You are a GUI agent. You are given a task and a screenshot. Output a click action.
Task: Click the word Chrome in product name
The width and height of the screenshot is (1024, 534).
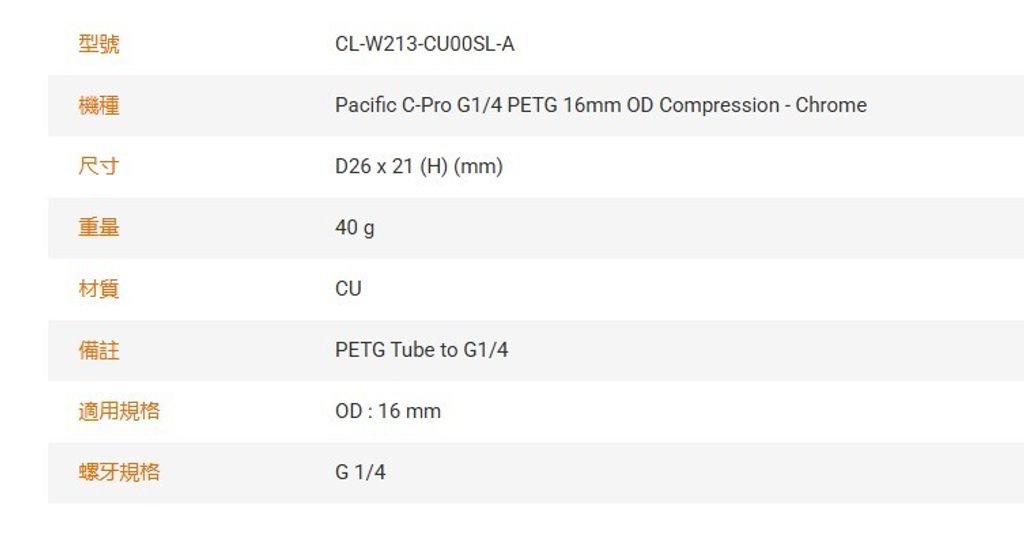click(831, 105)
